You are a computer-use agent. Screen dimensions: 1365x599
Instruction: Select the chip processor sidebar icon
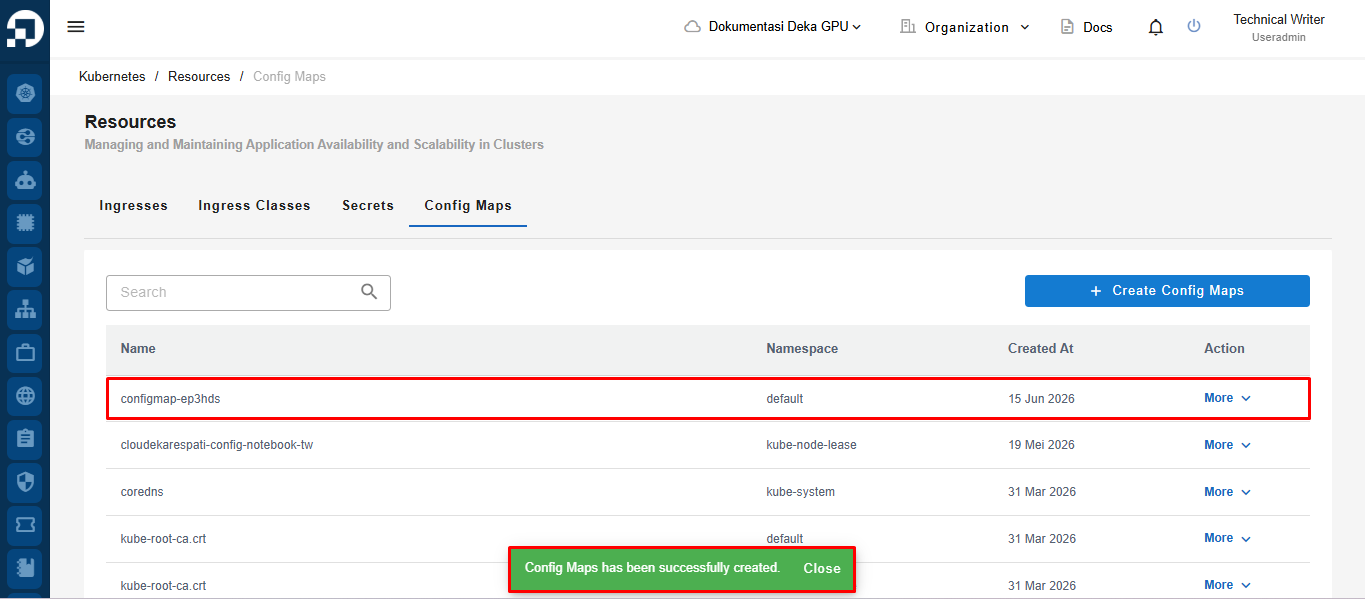coord(25,224)
